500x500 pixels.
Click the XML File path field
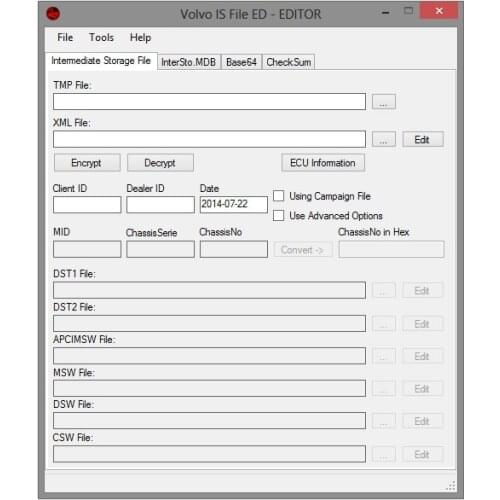pyautogui.click(x=209, y=139)
